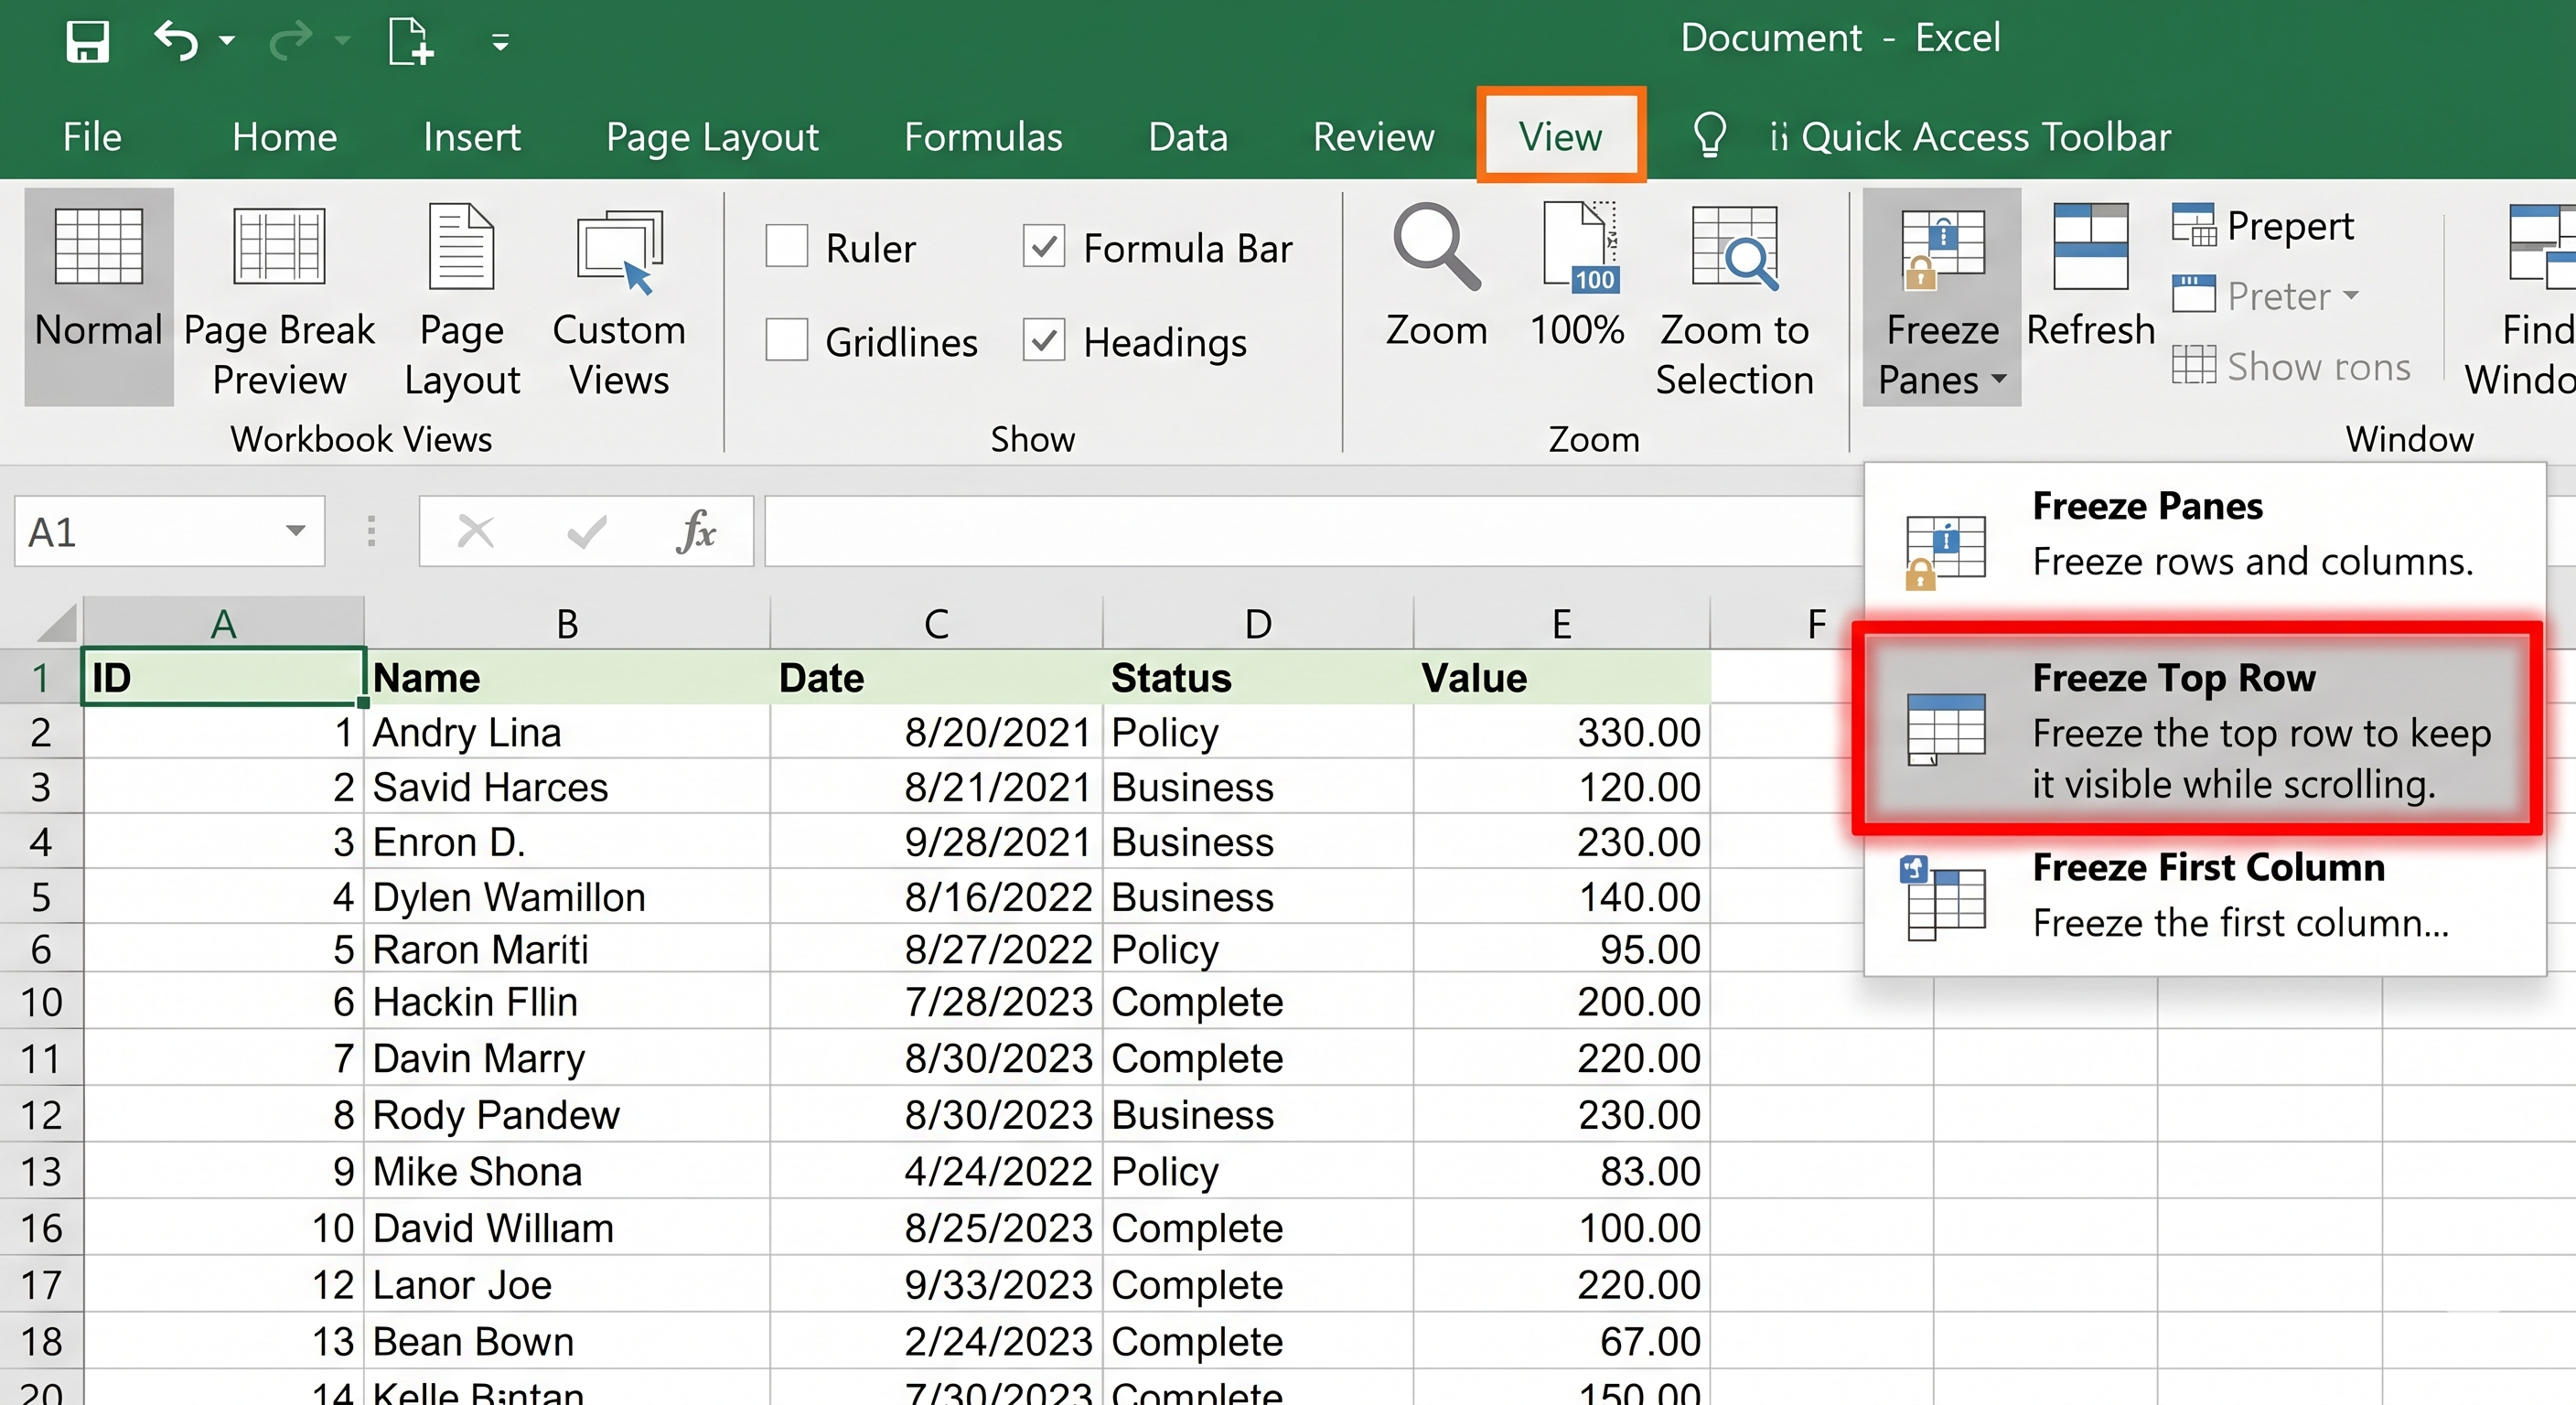This screenshot has height=1405, width=2576.
Task: Enable the Ruler checkbox
Action: click(x=787, y=246)
